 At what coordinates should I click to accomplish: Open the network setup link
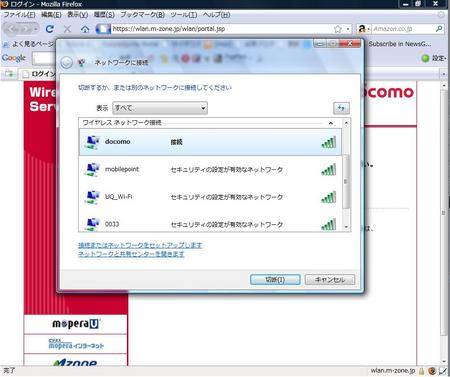pyautogui.click(x=140, y=245)
